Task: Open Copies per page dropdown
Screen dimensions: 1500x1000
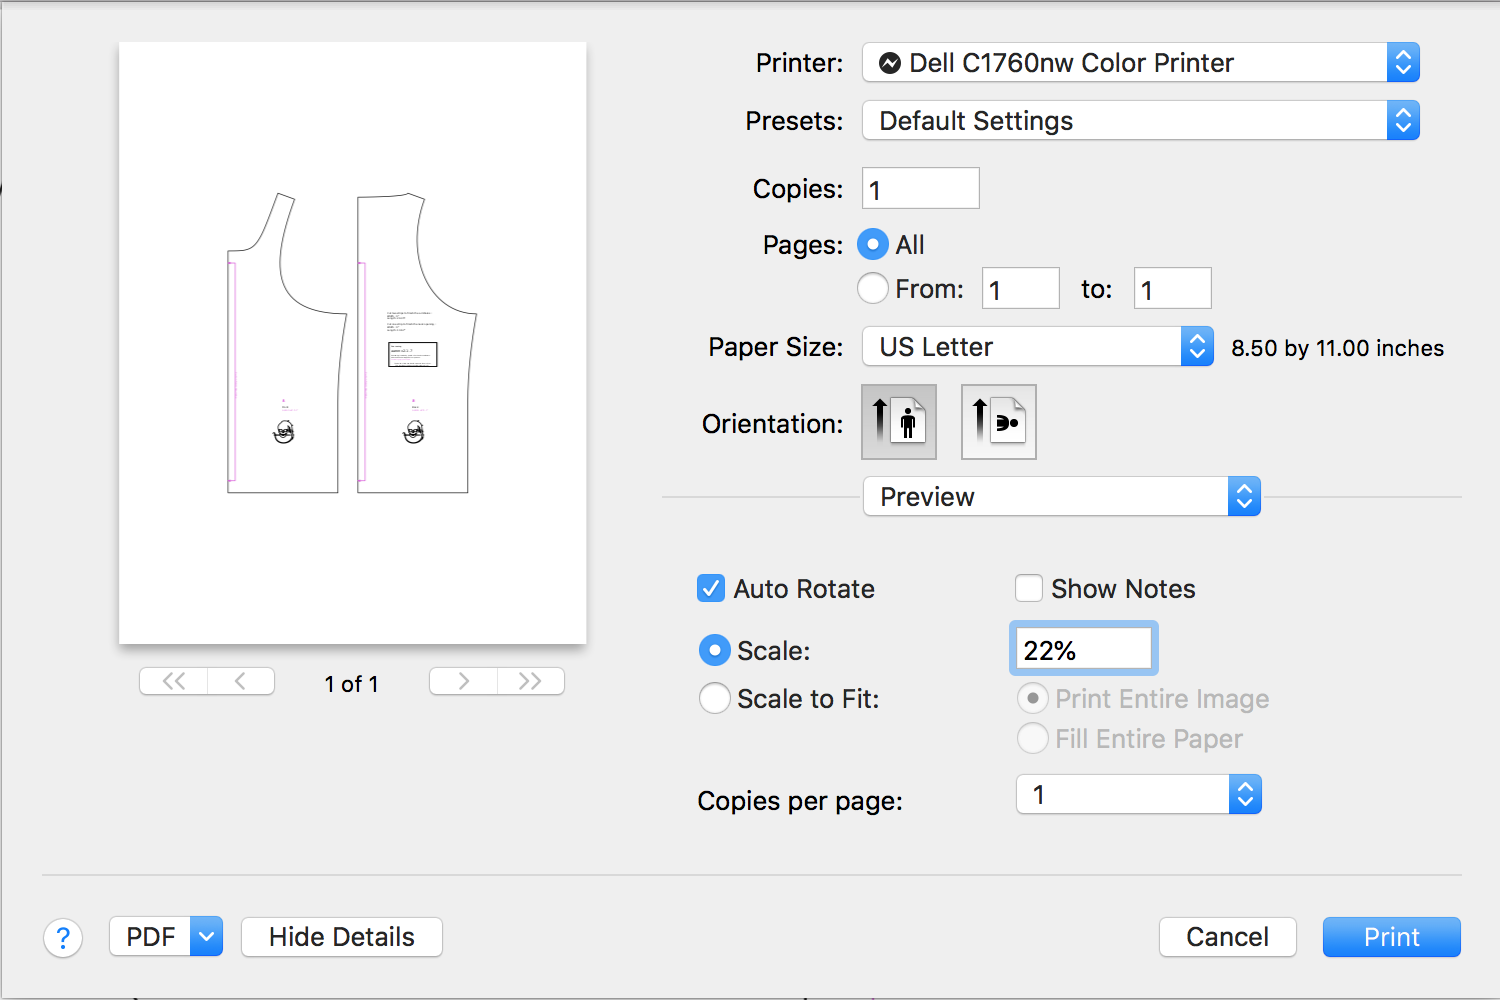Action: (1139, 795)
